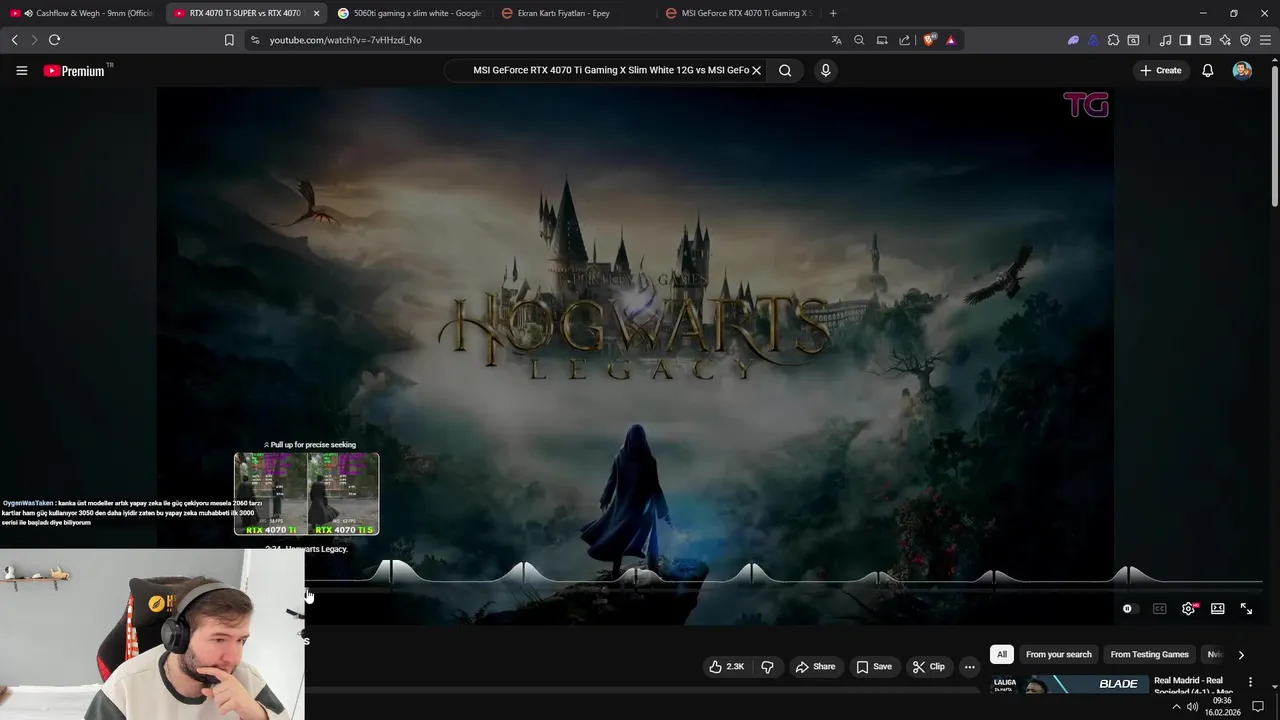Open more actions three-dot button

point(969,667)
